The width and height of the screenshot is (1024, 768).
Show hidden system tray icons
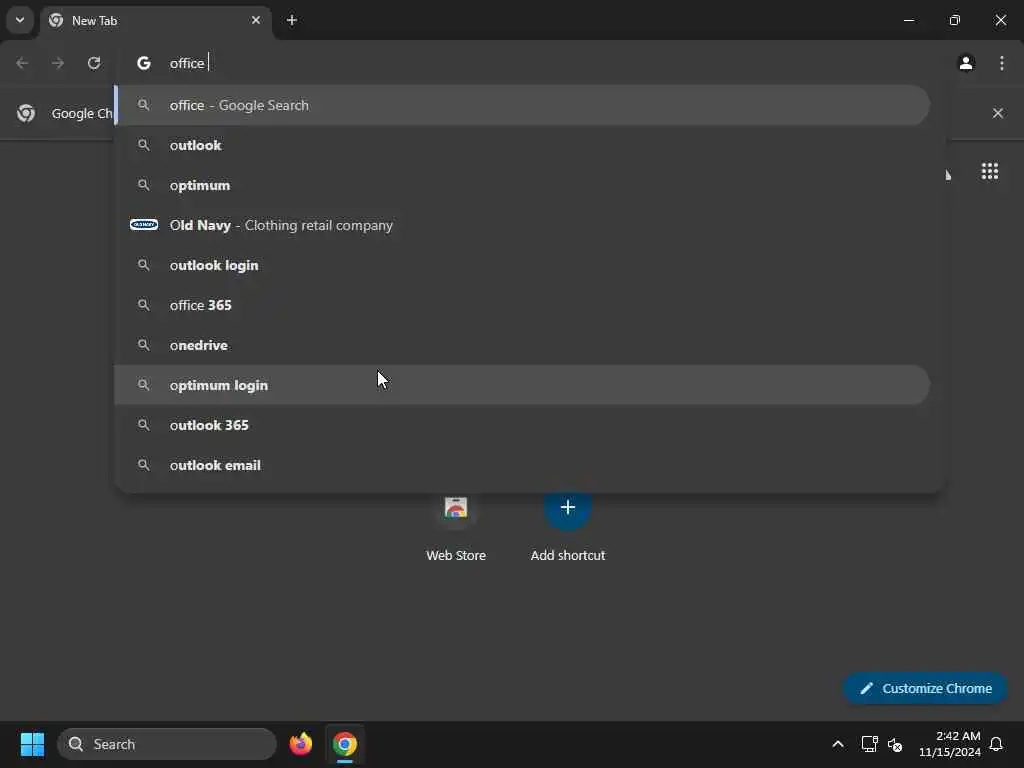[838, 744]
